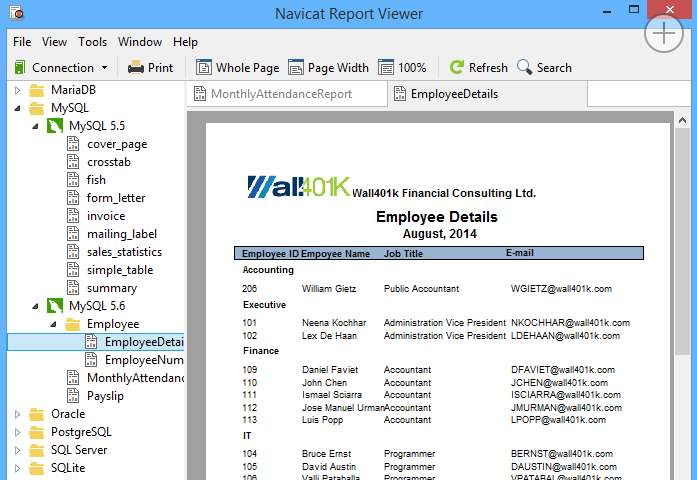
Task: Switch to Whole Page view
Action: (237, 68)
